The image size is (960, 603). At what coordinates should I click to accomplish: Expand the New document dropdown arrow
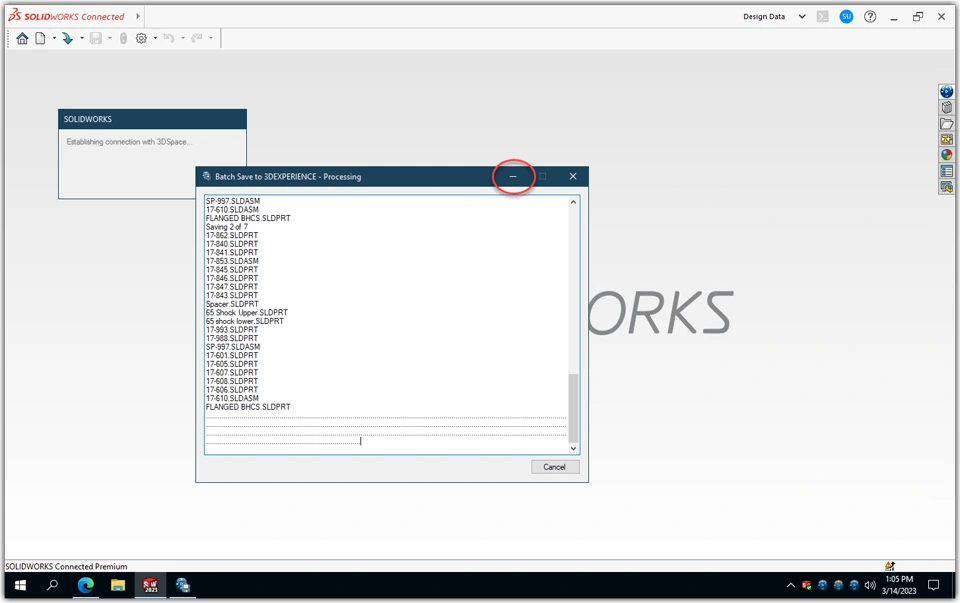pos(54,39)
